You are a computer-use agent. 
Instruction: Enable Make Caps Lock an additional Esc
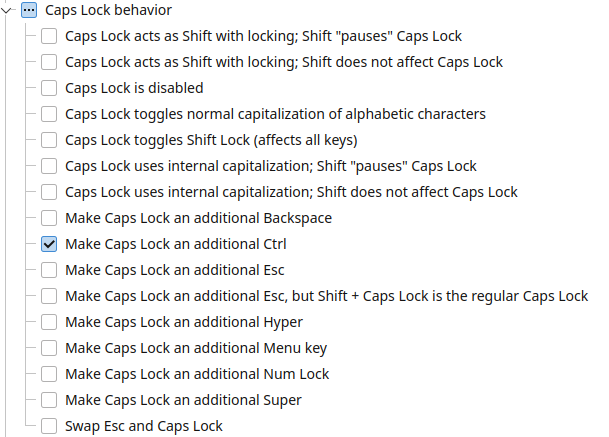pyautogui.click(x=49, y=270)
